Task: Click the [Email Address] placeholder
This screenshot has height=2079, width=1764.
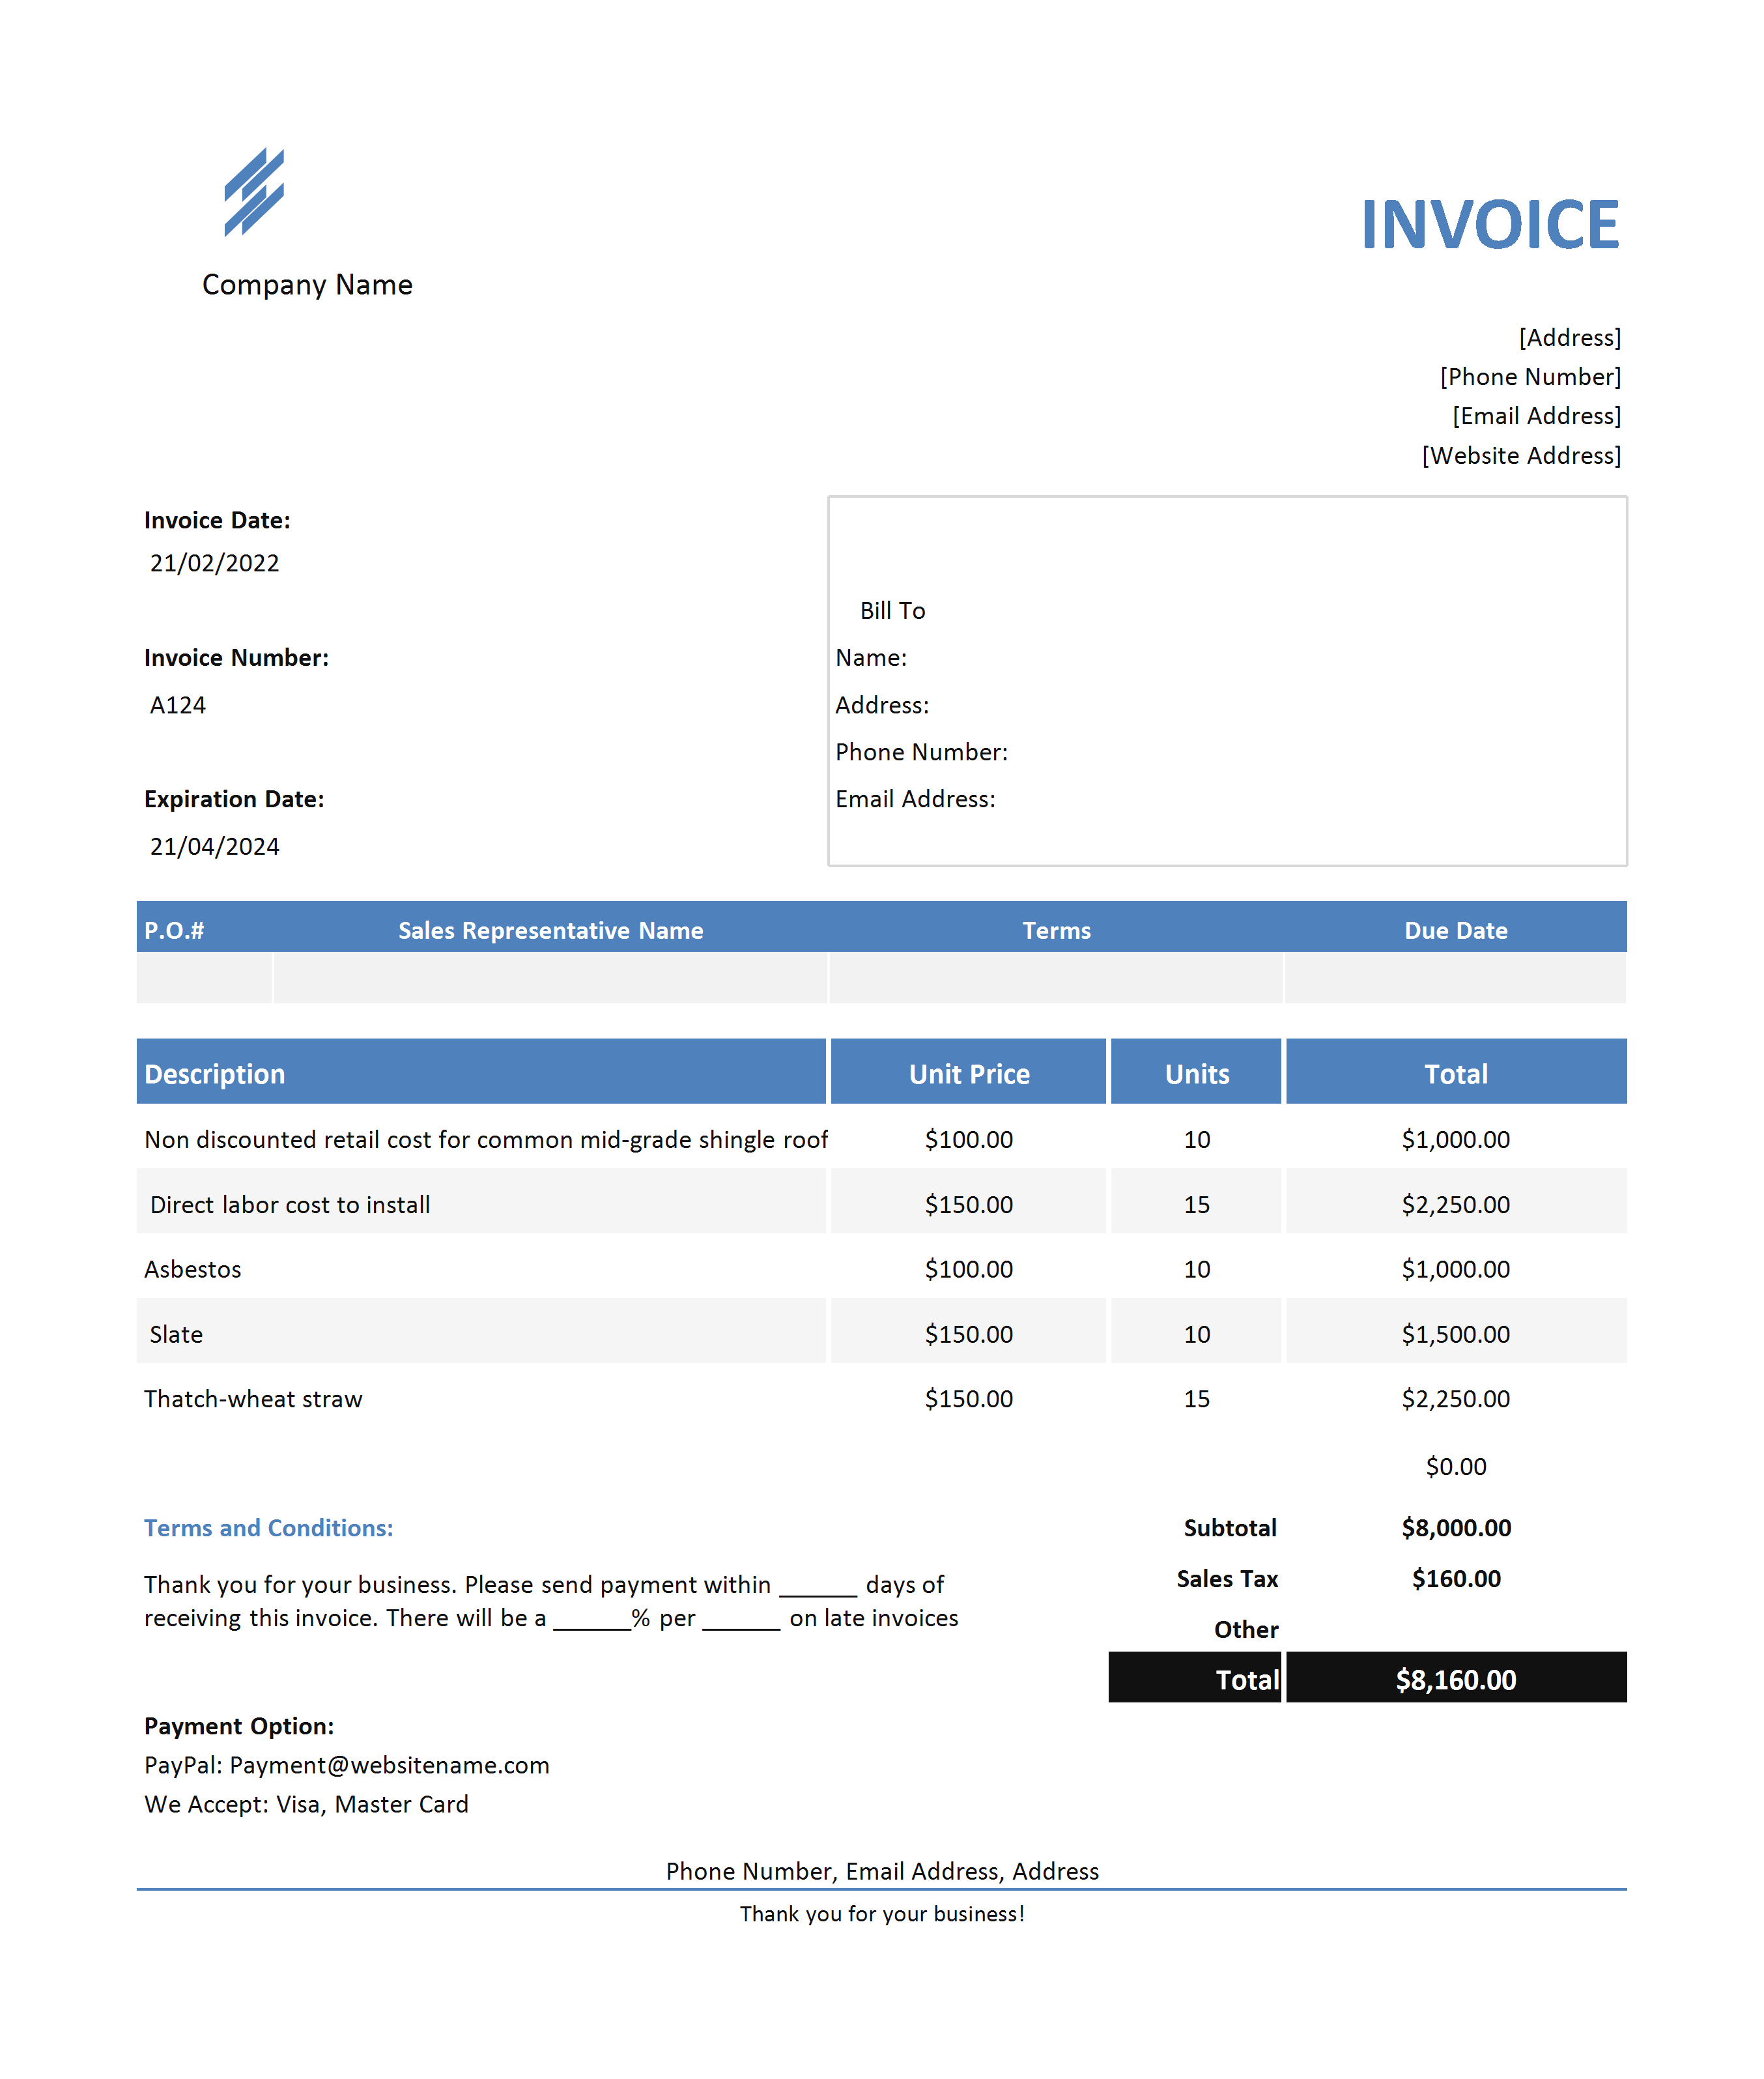Action: [1536, 416]
